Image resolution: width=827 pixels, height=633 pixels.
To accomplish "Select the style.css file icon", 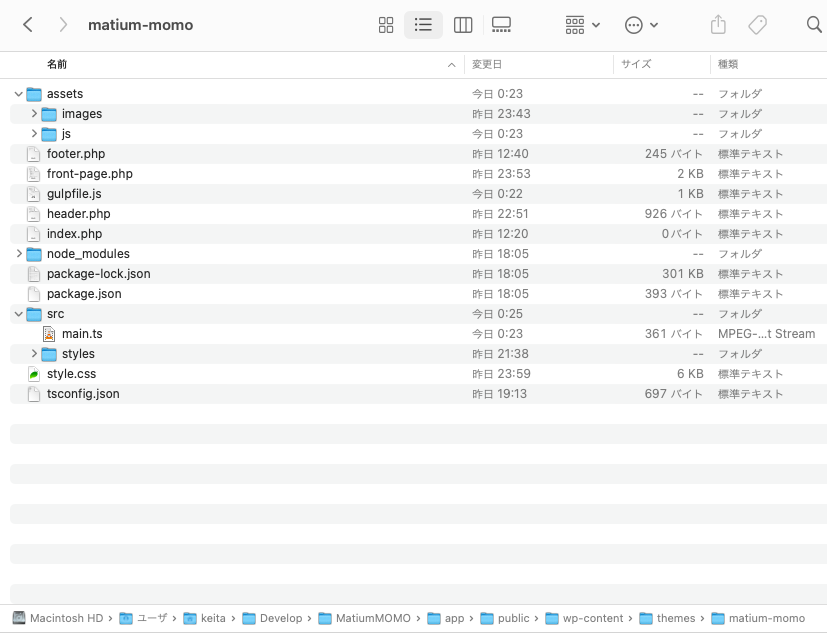I will 34,374.
